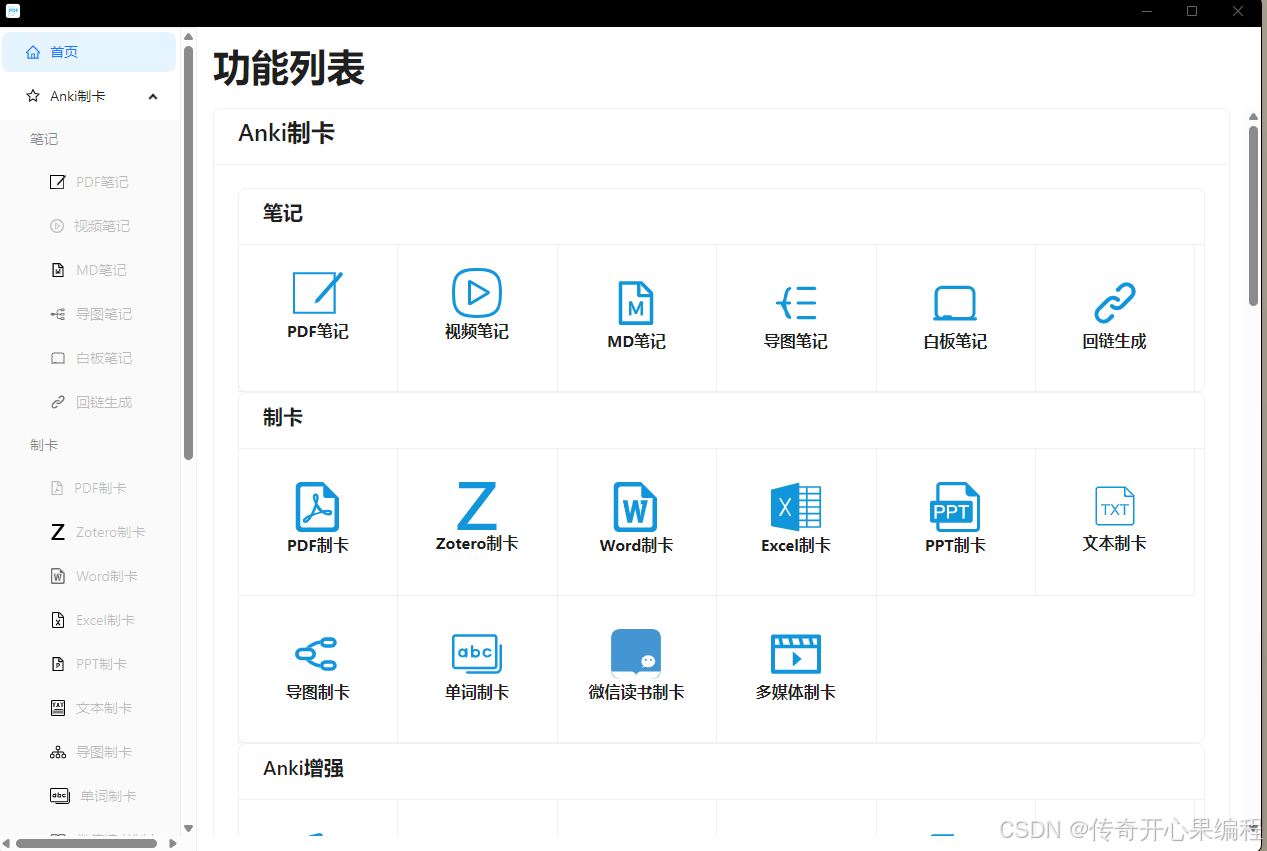Open the 白板笔记 whiteboard icon
Screen dimensions: 1267x851
pos(955,303)
